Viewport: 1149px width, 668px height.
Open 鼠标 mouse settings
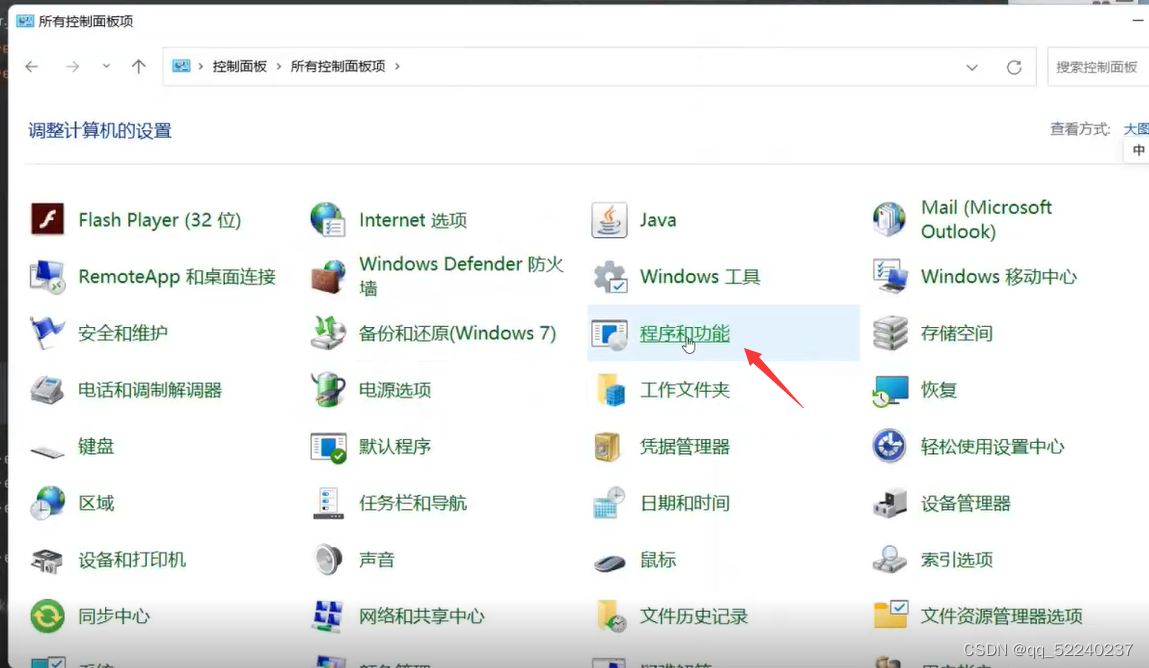657,560
